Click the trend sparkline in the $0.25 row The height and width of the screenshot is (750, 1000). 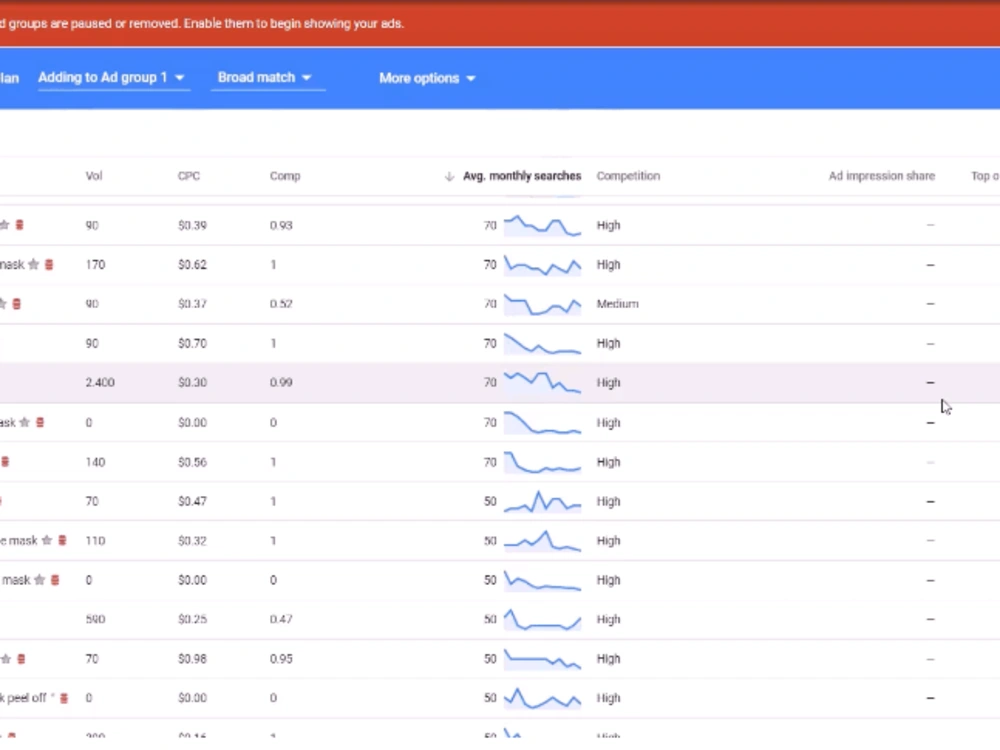[543, 619]
